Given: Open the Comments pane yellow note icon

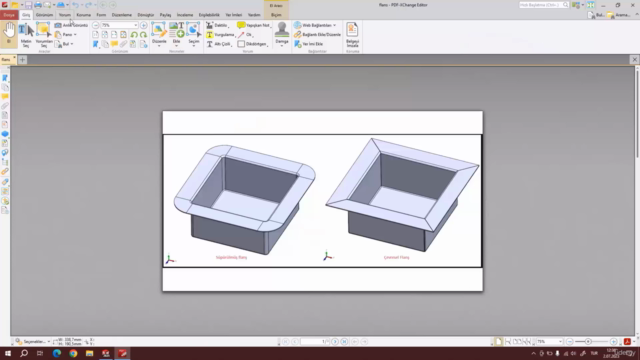Looking at the screenshot, I should 5,97.
